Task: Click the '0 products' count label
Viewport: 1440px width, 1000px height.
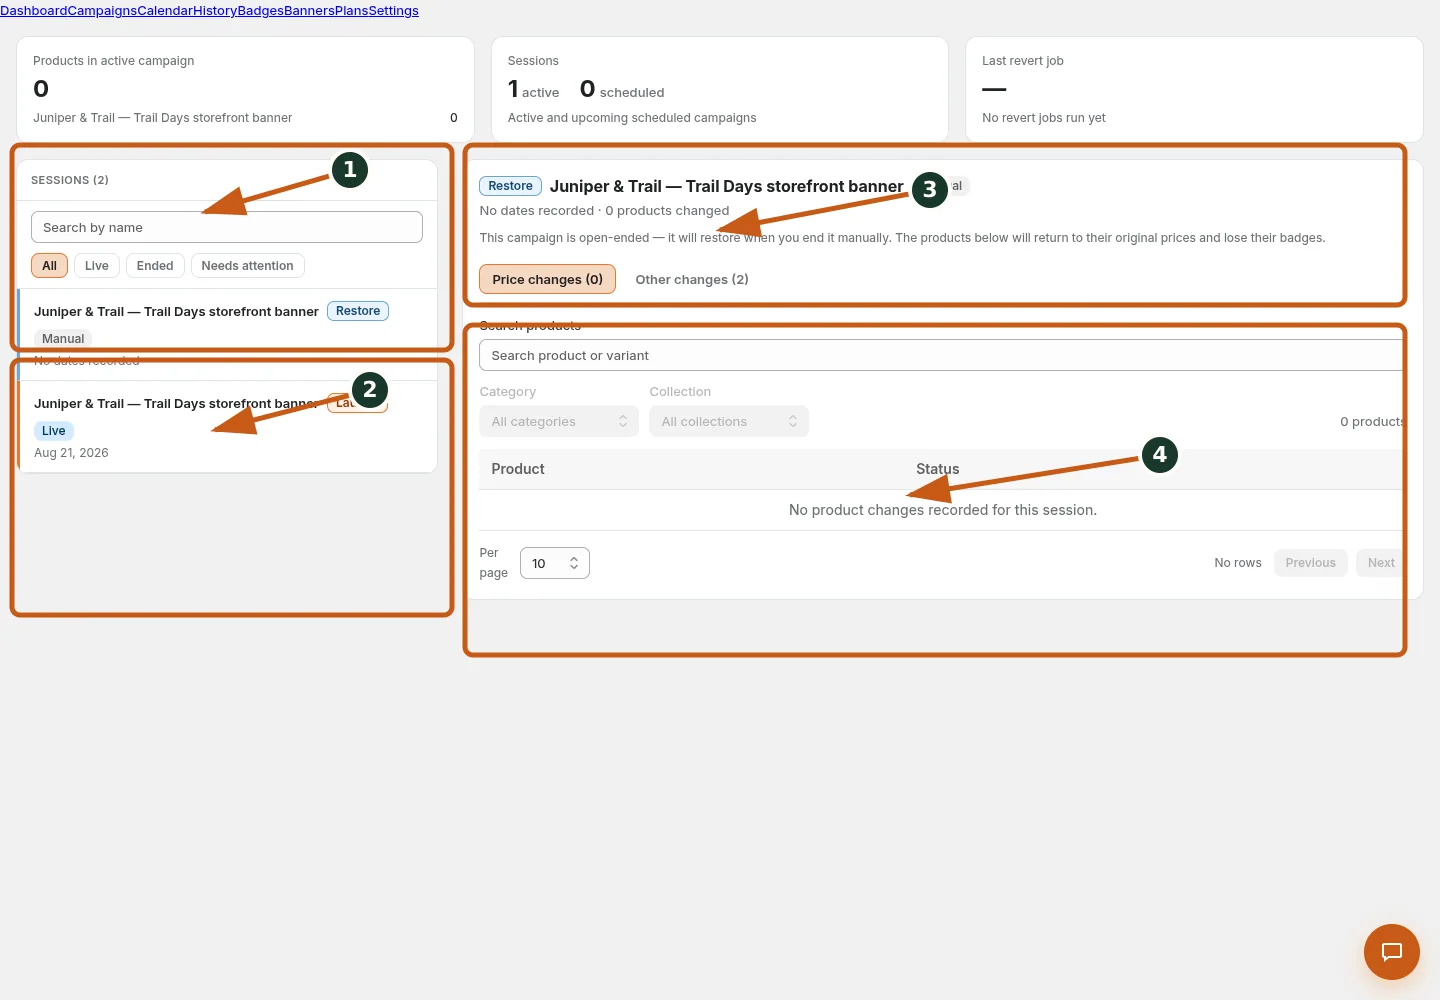Action: [x=1372, y=421]
